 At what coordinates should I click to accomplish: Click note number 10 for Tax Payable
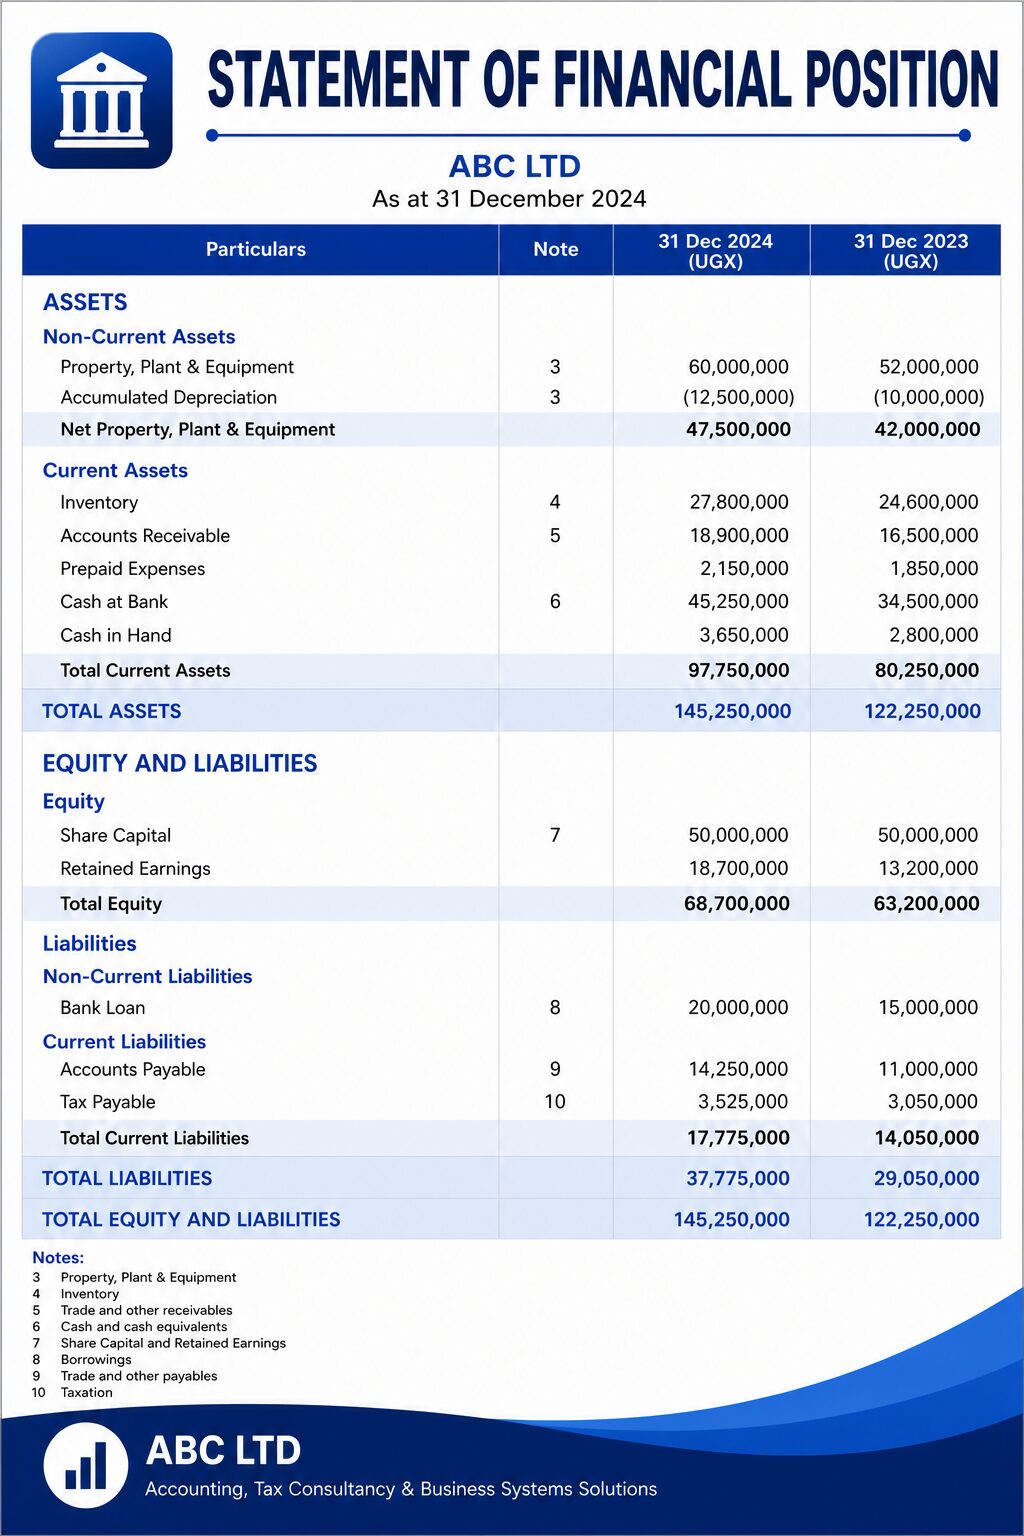[x=555, y=1102]
